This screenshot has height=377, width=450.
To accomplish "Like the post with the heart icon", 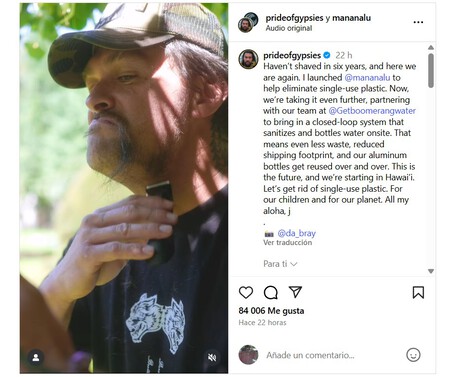I will 246,292.
